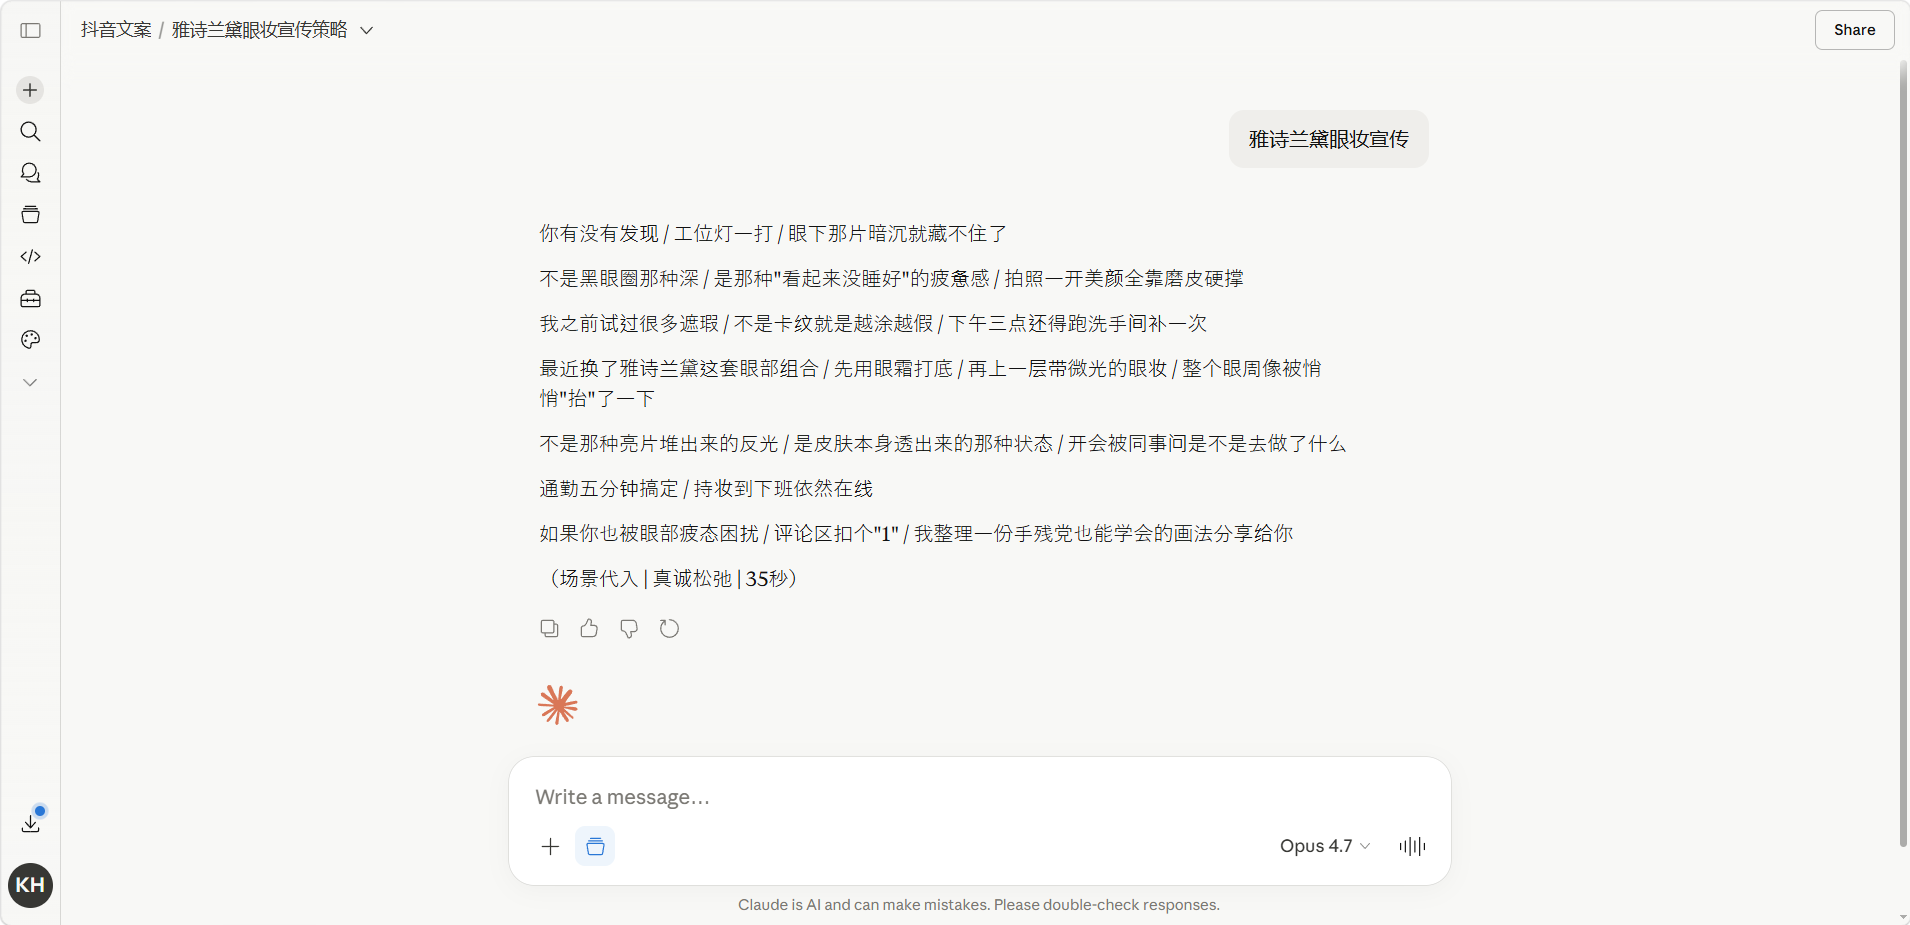Open the projects icon in sidebar
The height and width of the screenshot is (925, 1910).
coord(30,215)
